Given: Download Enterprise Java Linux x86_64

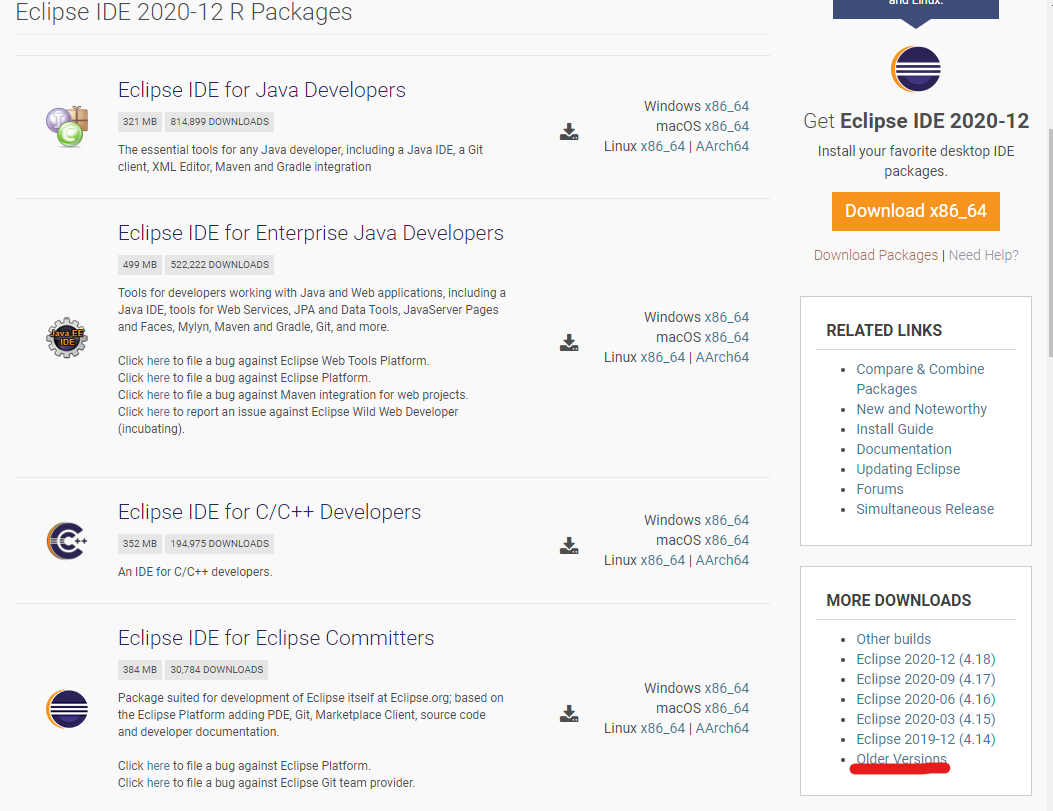Looking at the screenshot, I should (663, 357).
